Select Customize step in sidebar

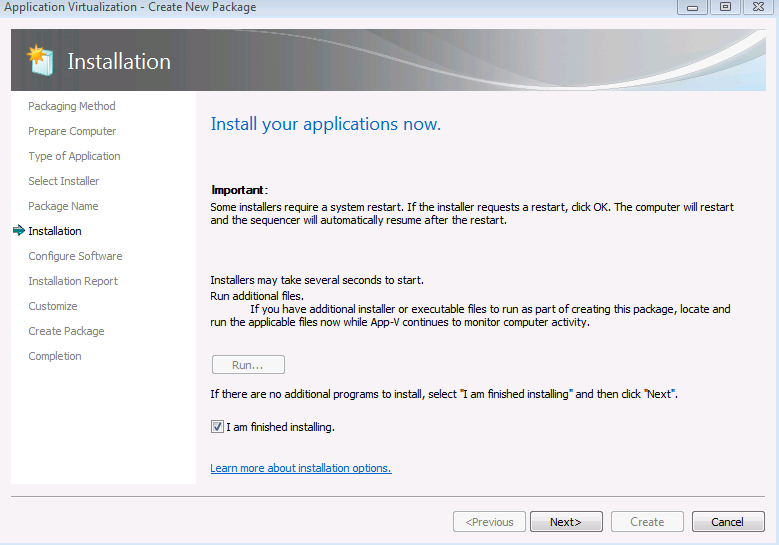[53, 306]
